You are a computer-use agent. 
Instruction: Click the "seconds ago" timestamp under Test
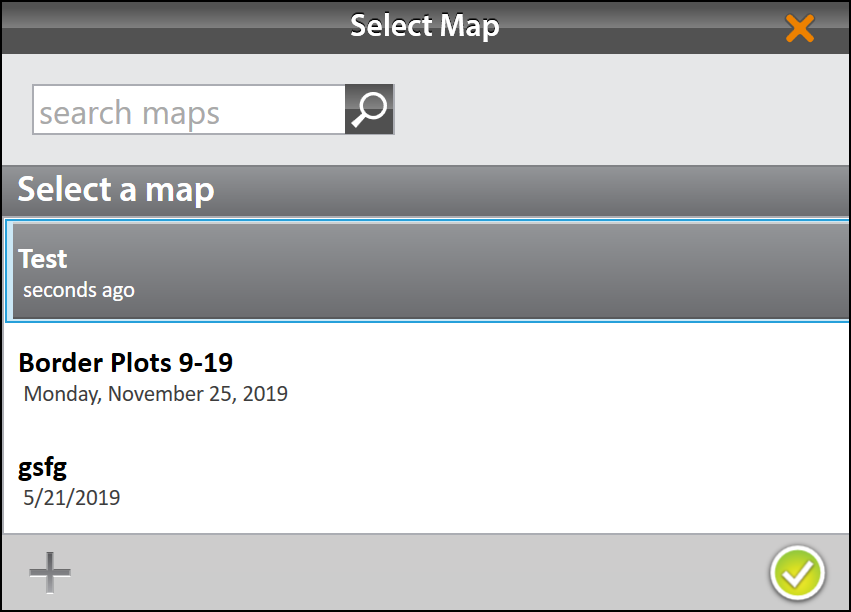pyautogui.click(x=79, y=291)
